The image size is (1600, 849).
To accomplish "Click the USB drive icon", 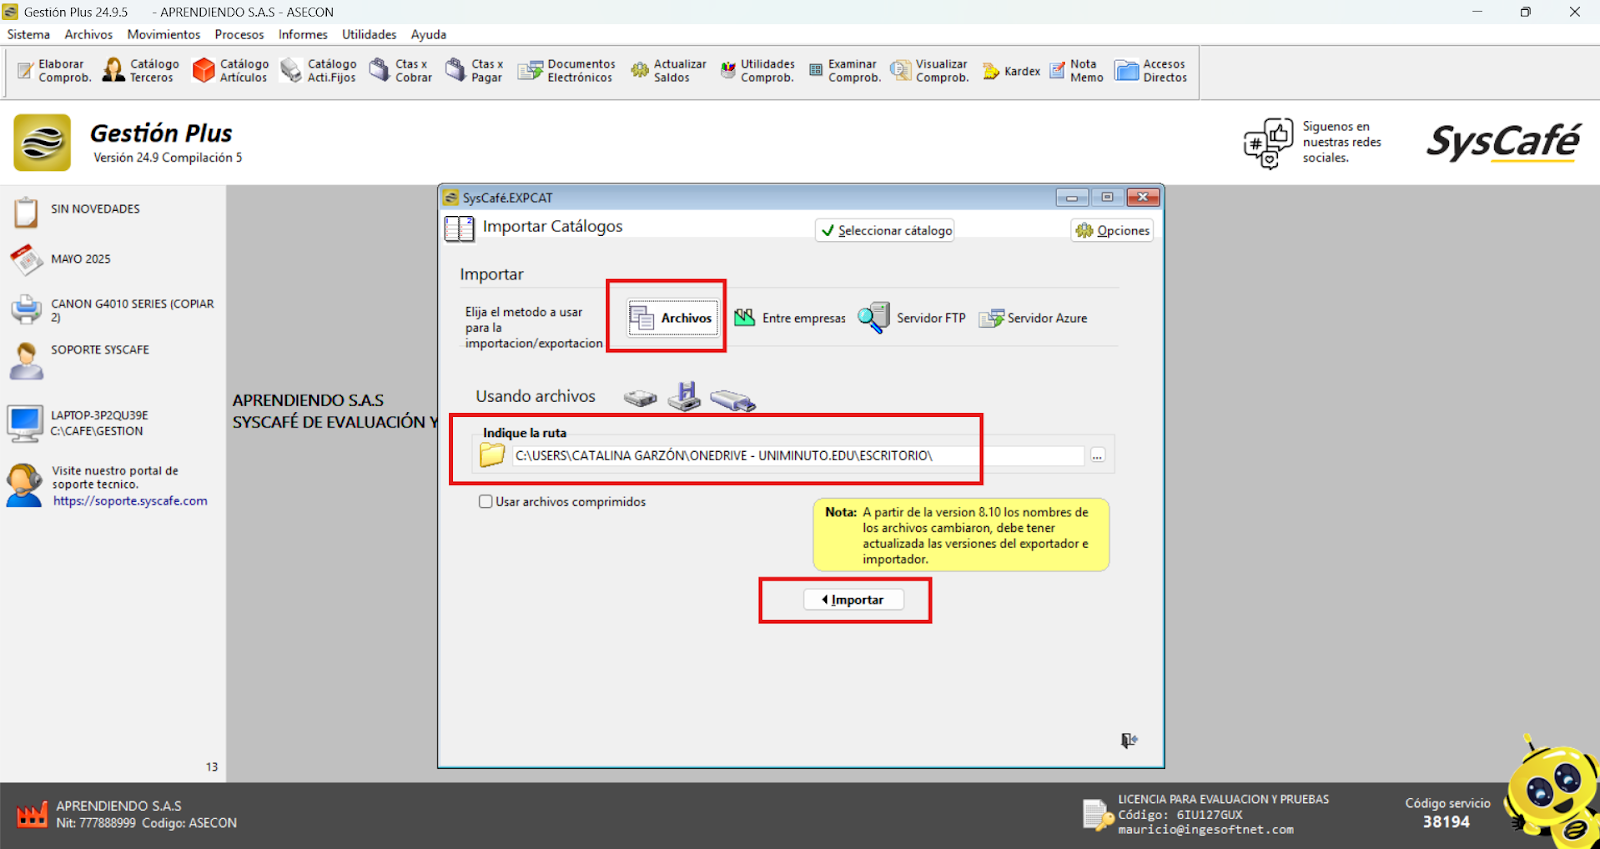I will [733, 399].
